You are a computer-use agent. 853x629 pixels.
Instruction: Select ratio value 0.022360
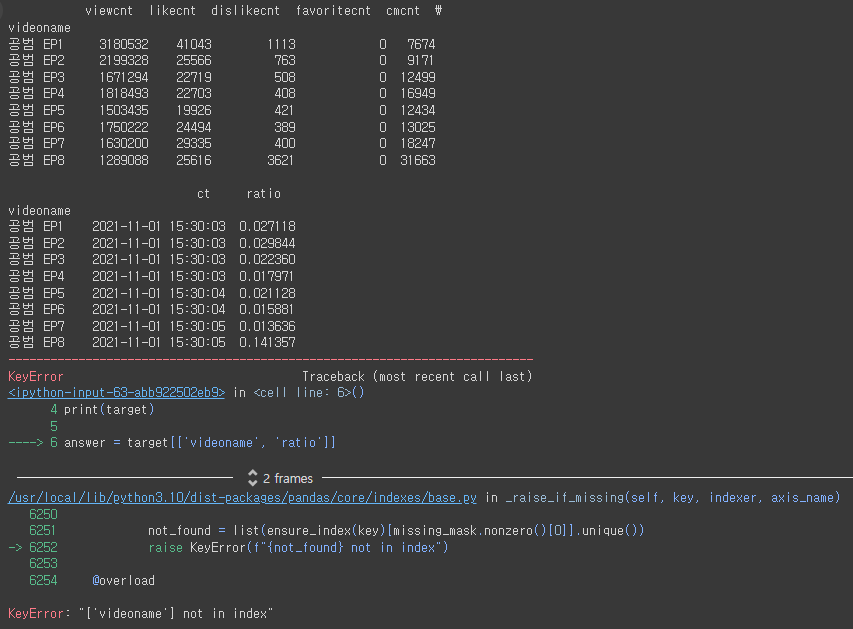click(267, 260)
